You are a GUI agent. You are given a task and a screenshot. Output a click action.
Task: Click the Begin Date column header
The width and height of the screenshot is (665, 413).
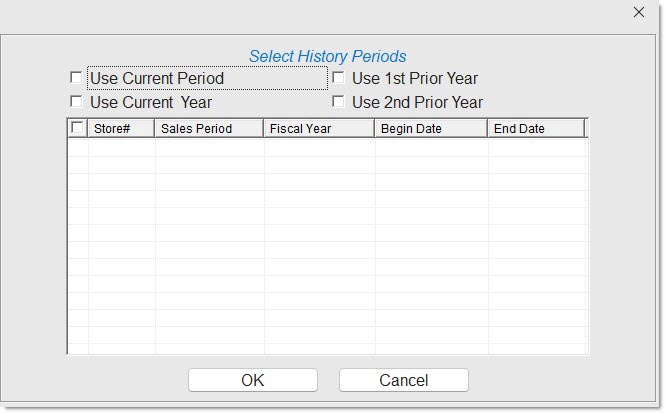pyautogui.click(x=431, y=129)
